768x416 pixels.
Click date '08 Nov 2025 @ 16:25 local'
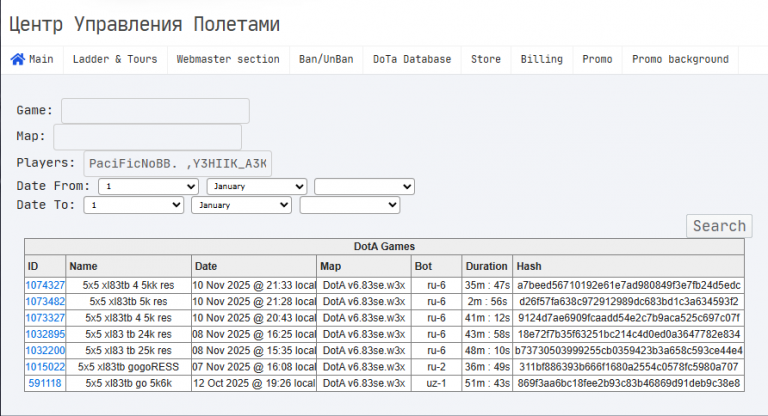254,334
